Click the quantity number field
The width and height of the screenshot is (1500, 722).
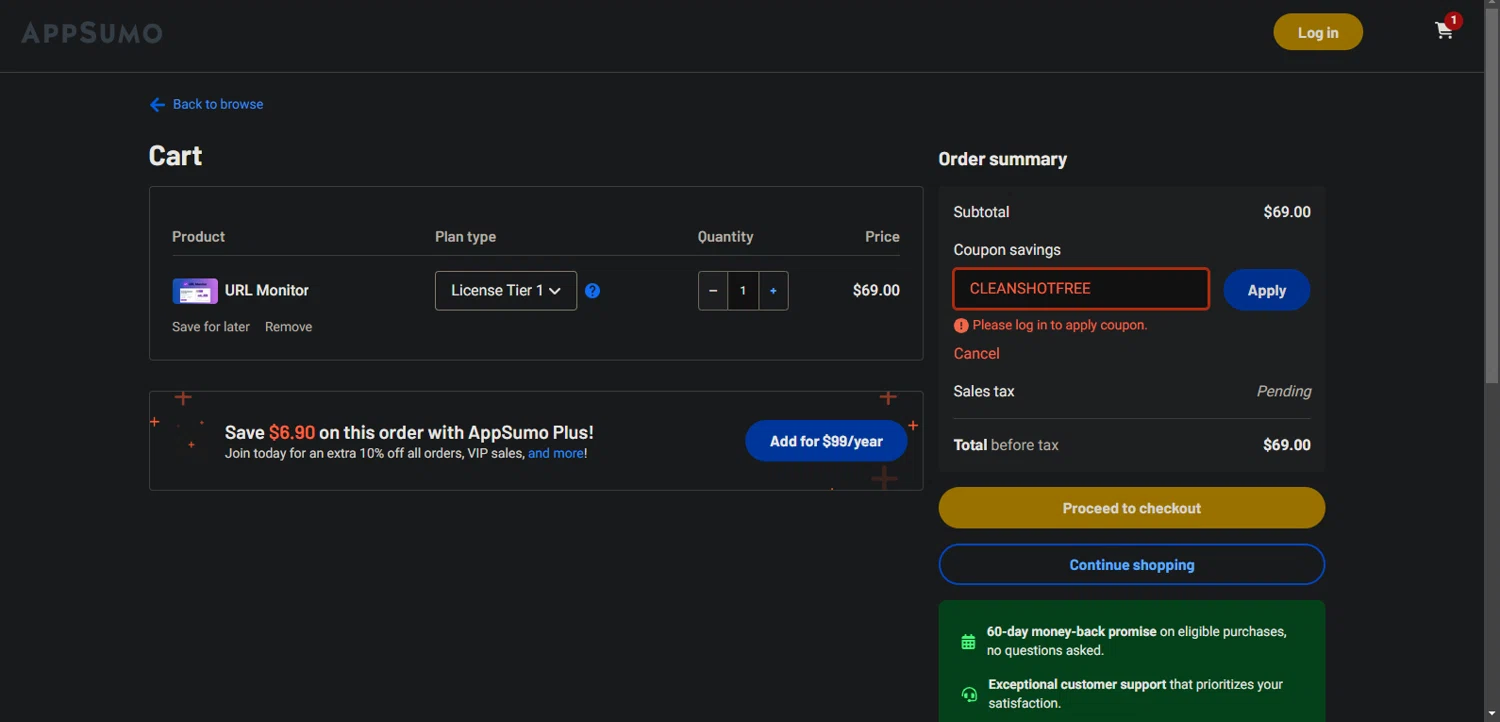743,291
